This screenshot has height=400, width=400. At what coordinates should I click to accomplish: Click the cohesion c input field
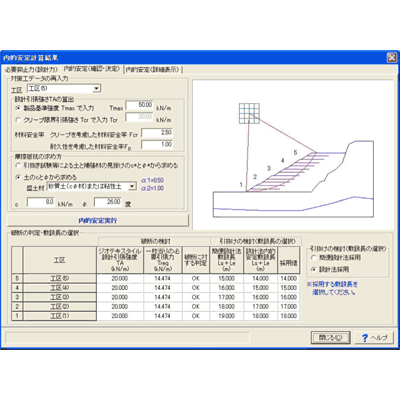coord(41,202)
